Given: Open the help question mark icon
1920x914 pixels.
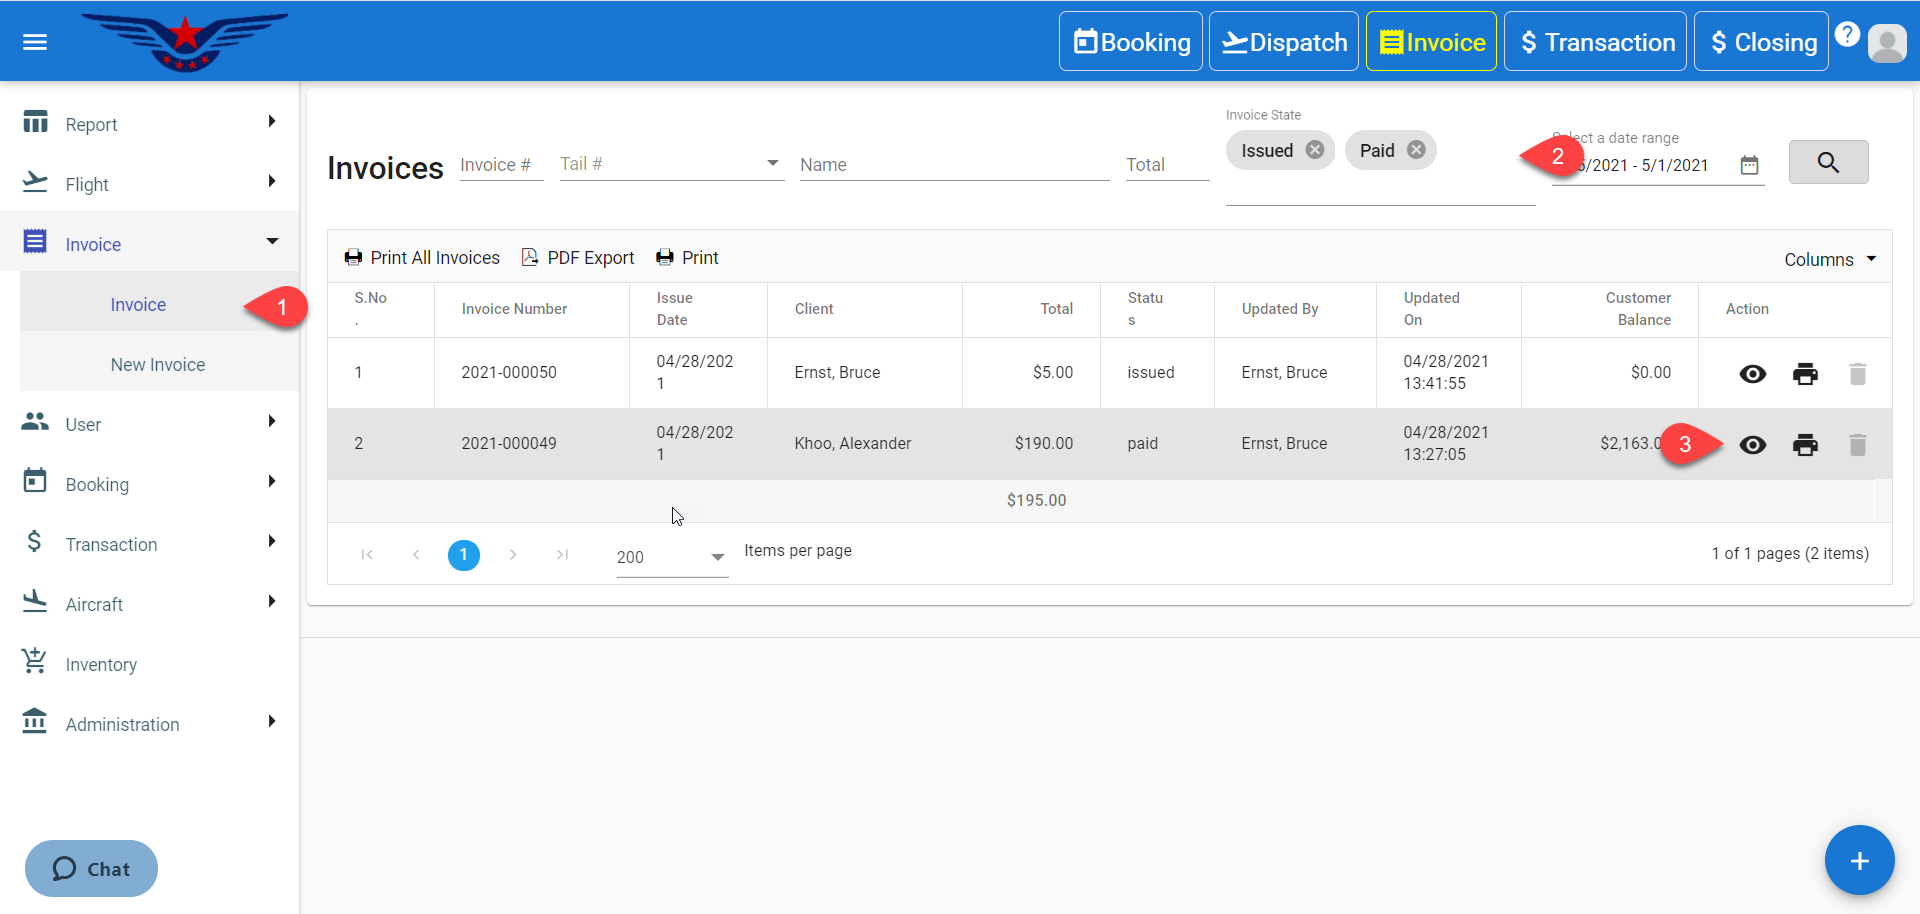Looking at the screenshot, I should point(1847,35).
